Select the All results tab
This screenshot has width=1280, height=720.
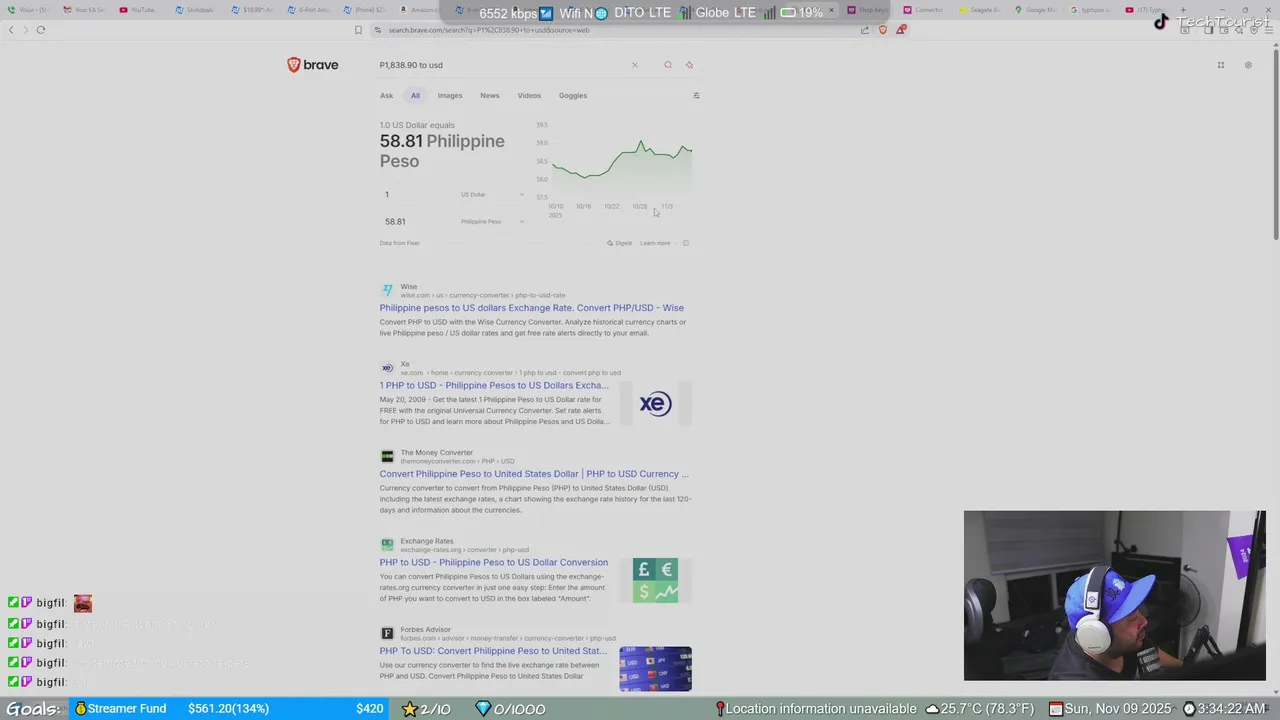click(x=415, y=96)
